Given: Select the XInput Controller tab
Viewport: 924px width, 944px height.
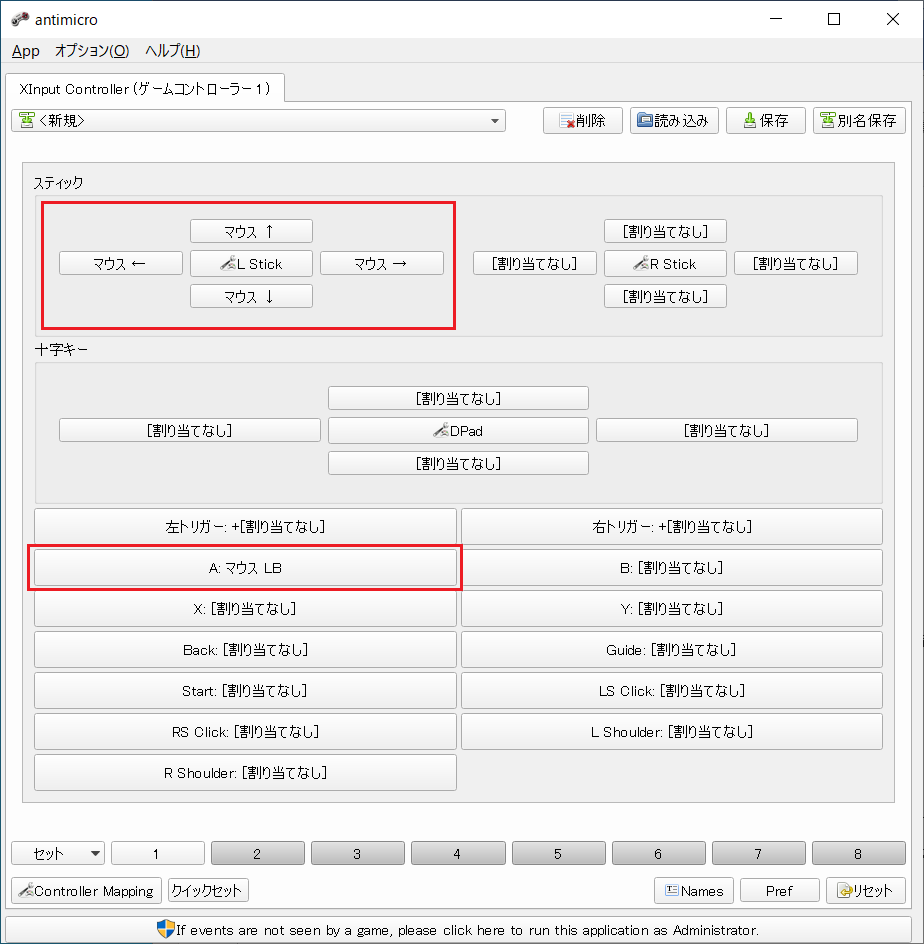Looking at the screenshot, I should [144, 89].
